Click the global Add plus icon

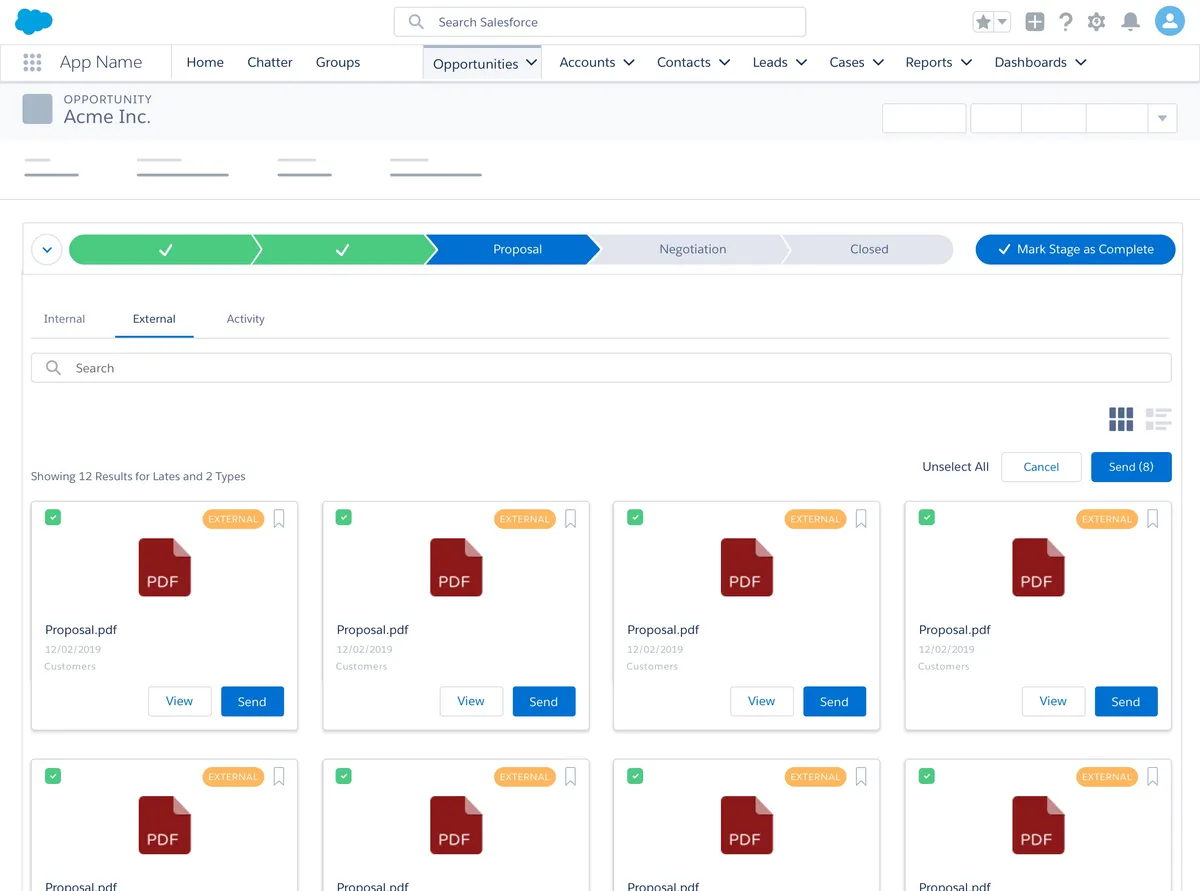coord(1035,22)
